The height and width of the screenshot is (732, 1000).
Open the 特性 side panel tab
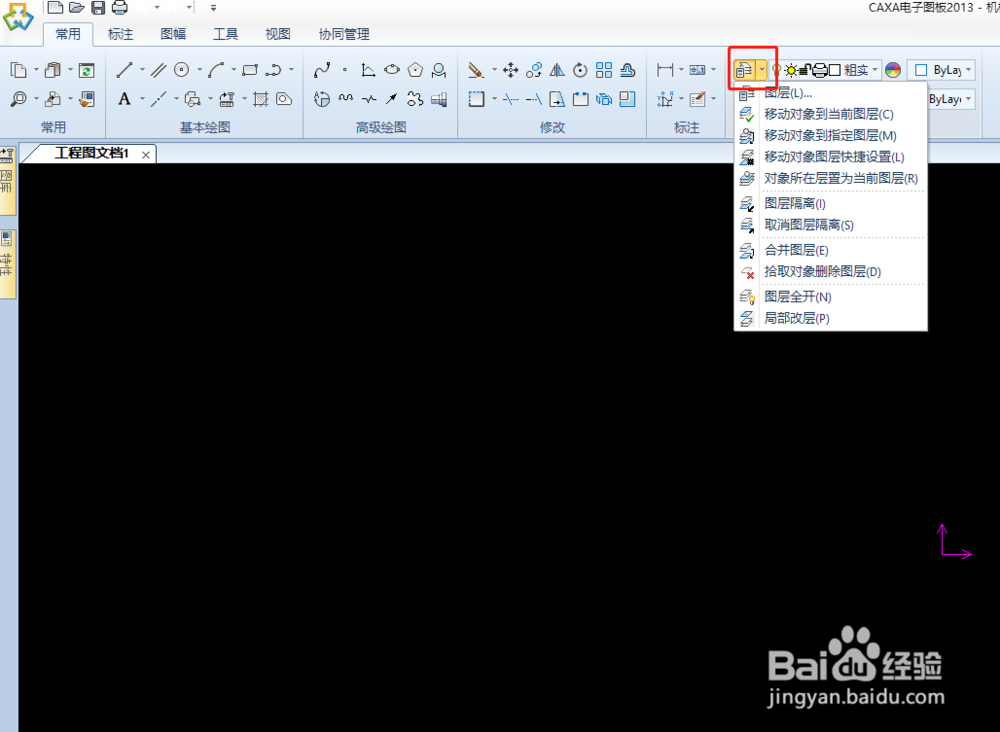click(7, 263)
